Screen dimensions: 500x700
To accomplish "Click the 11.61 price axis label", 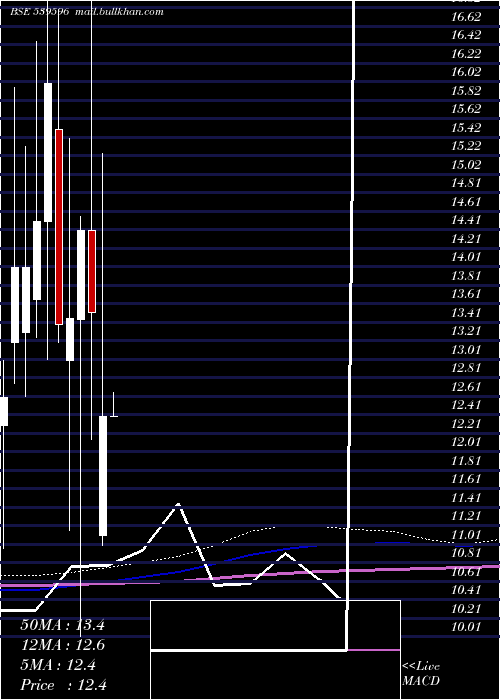I will (467, 479).
